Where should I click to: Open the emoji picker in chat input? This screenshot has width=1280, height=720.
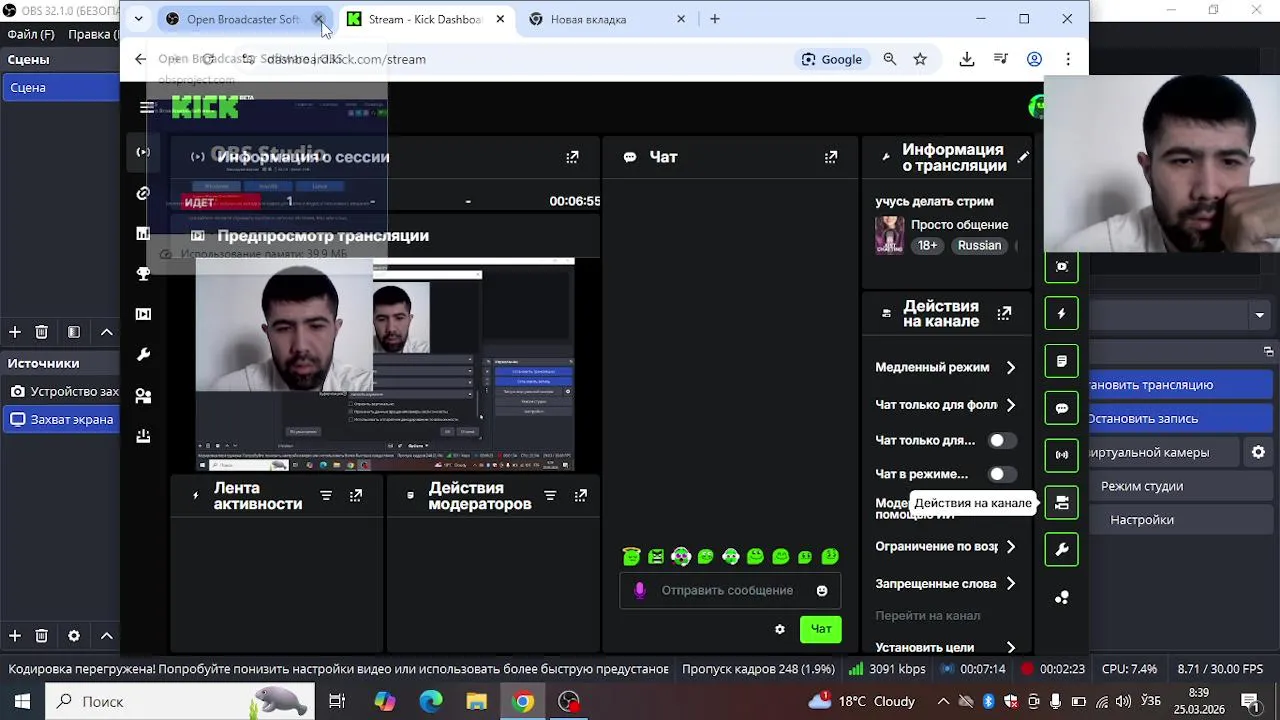coord(822,591)
